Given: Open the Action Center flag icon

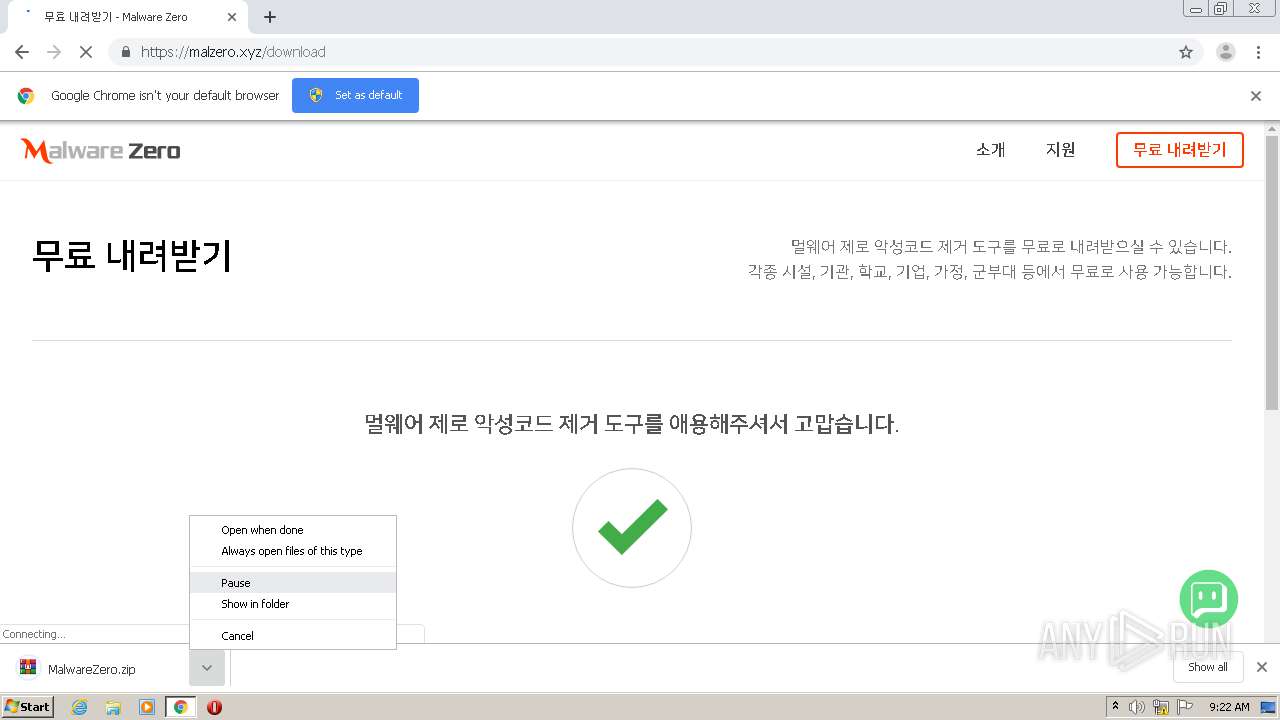Looking at the screenshot, I should point(1185,707).
